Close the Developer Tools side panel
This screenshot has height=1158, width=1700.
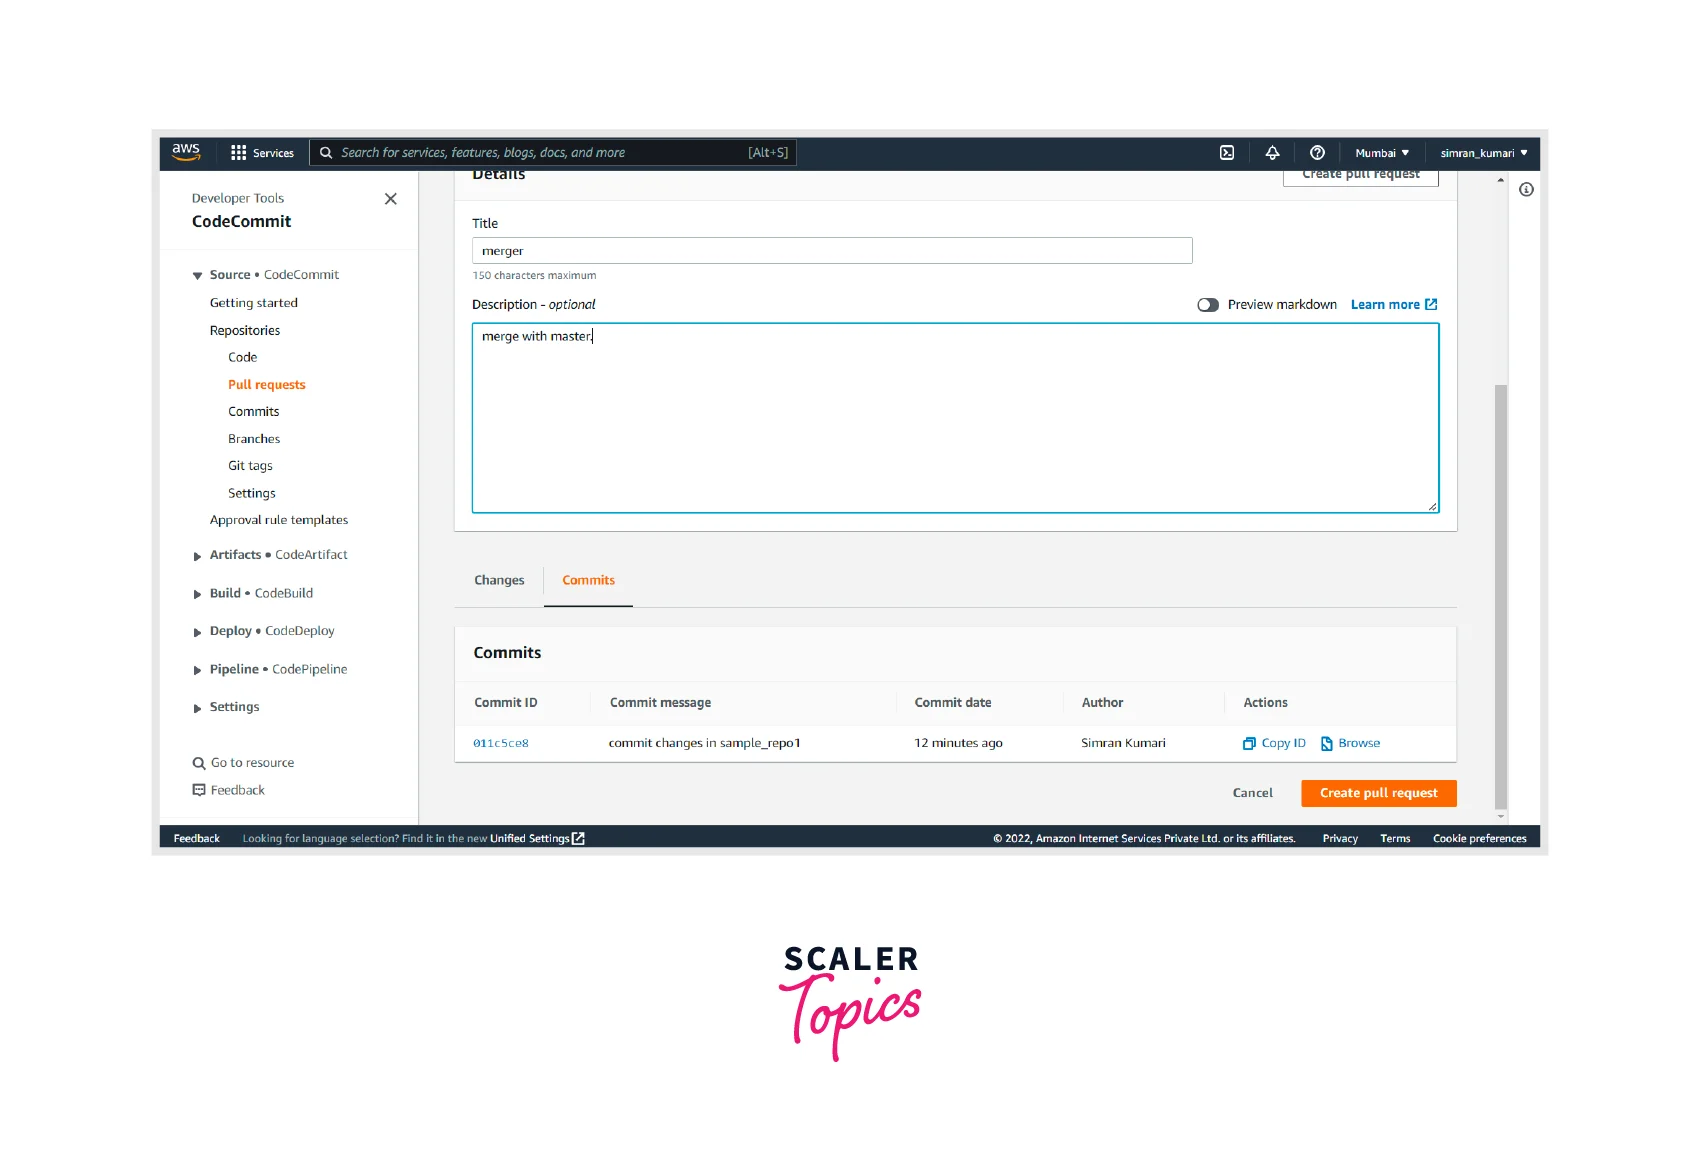tap(391, 199)
